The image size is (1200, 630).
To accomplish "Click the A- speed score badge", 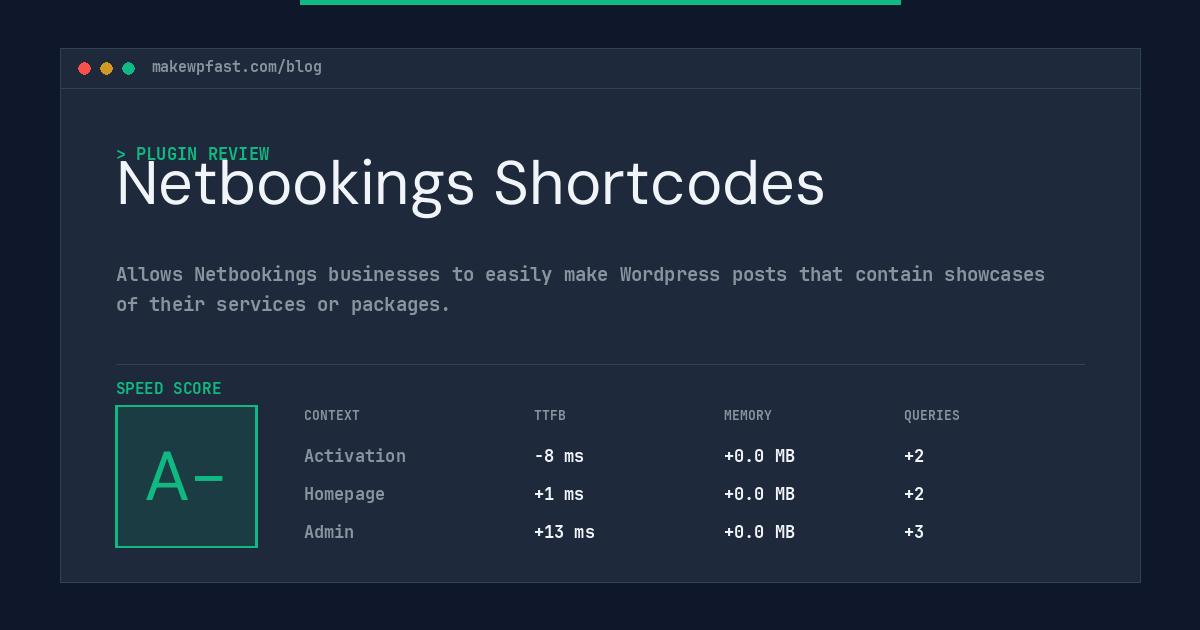I will 186,476.
